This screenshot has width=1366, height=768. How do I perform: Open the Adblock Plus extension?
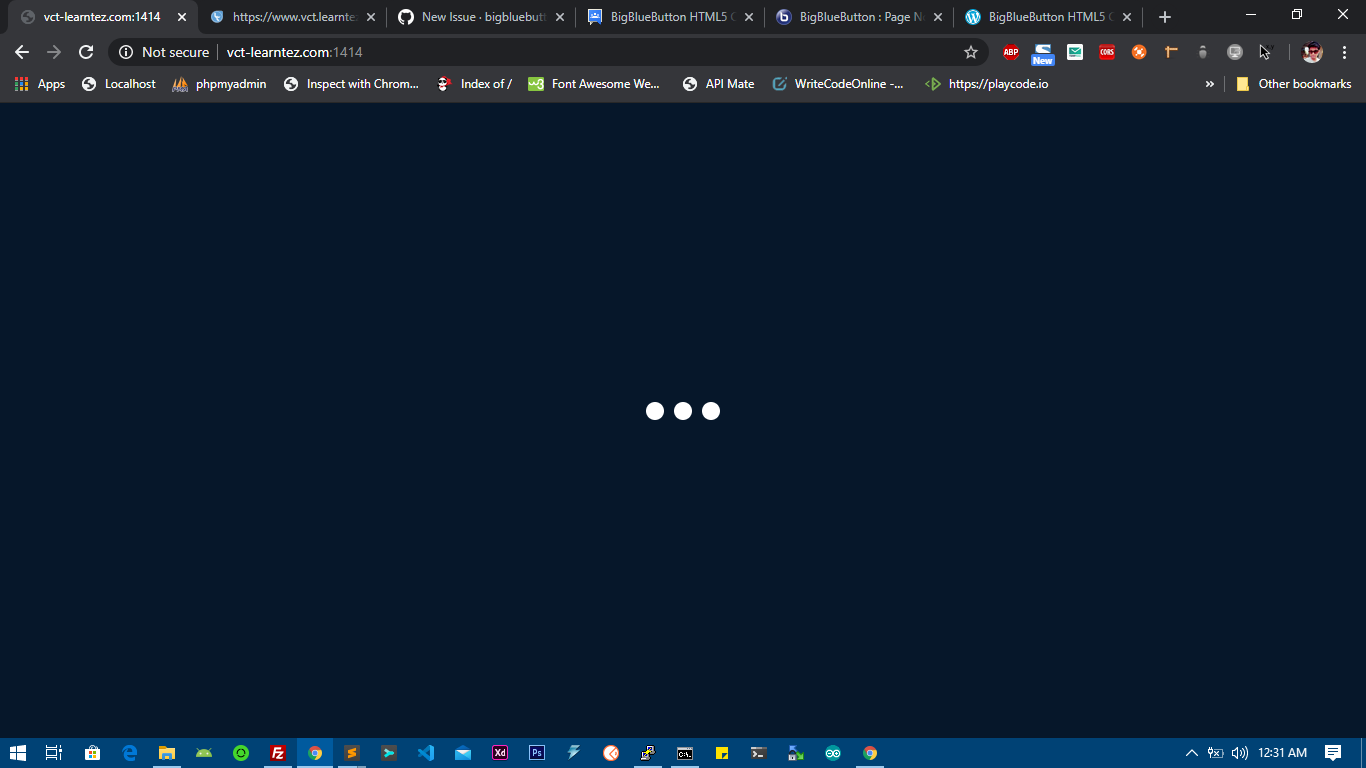(1011, 52)
